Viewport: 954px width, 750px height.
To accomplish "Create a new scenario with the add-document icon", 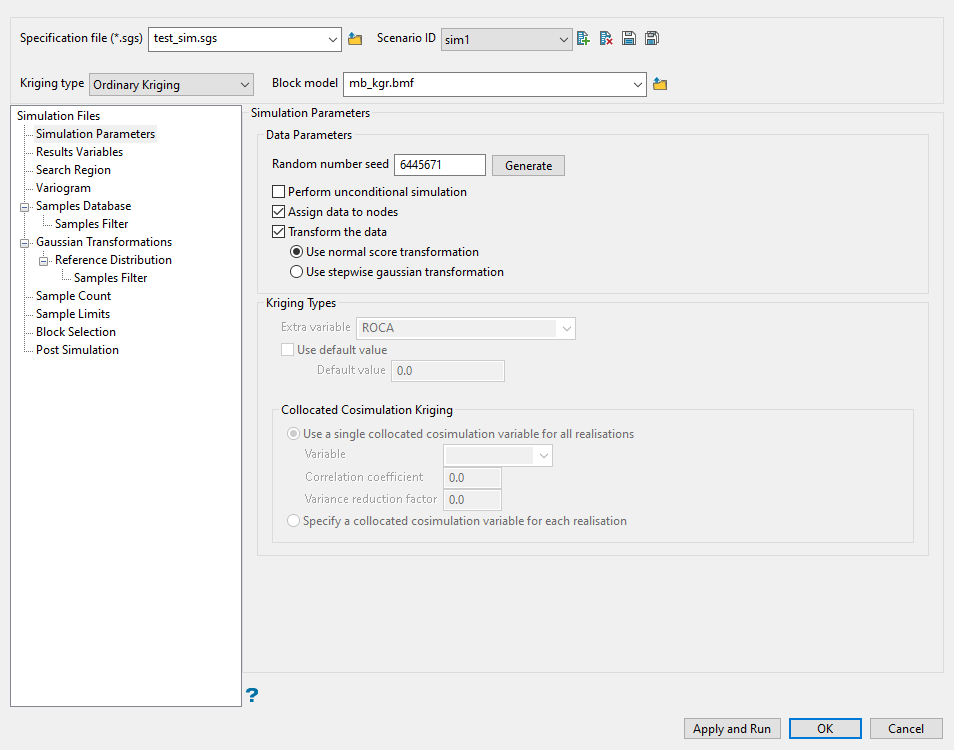I will point(583,38).
